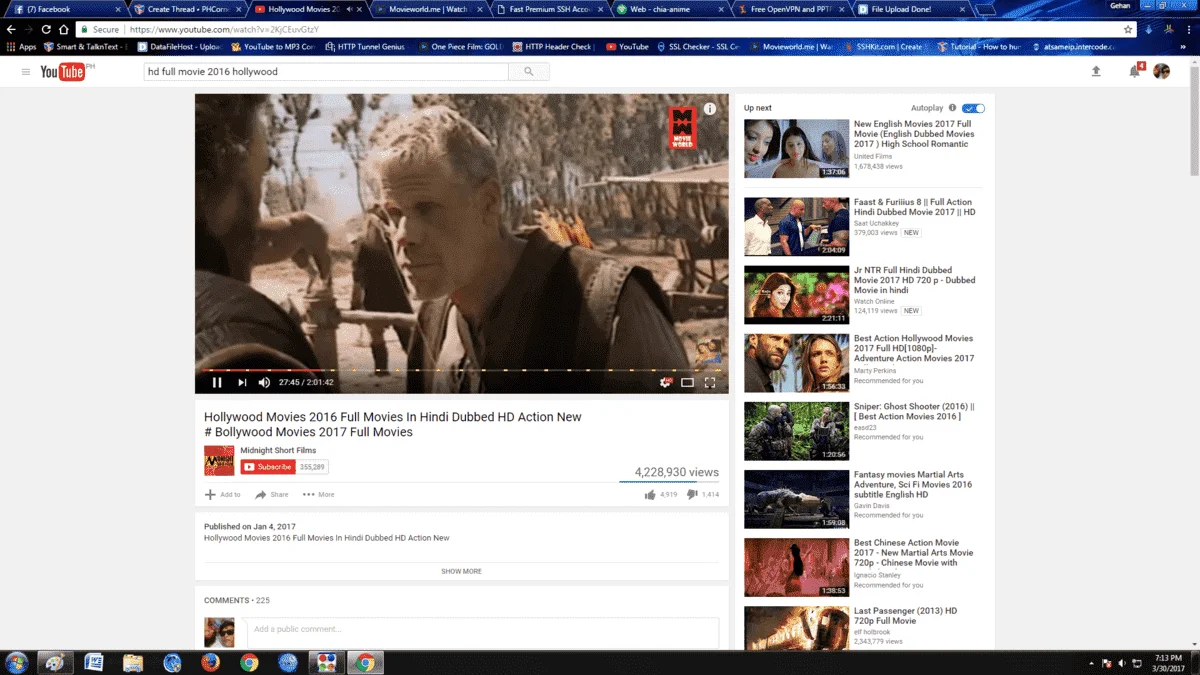Switch to Movieworld.me tab
This screenshot has height=675, width=1200.
pyautogui.click(x=428, y=9)
